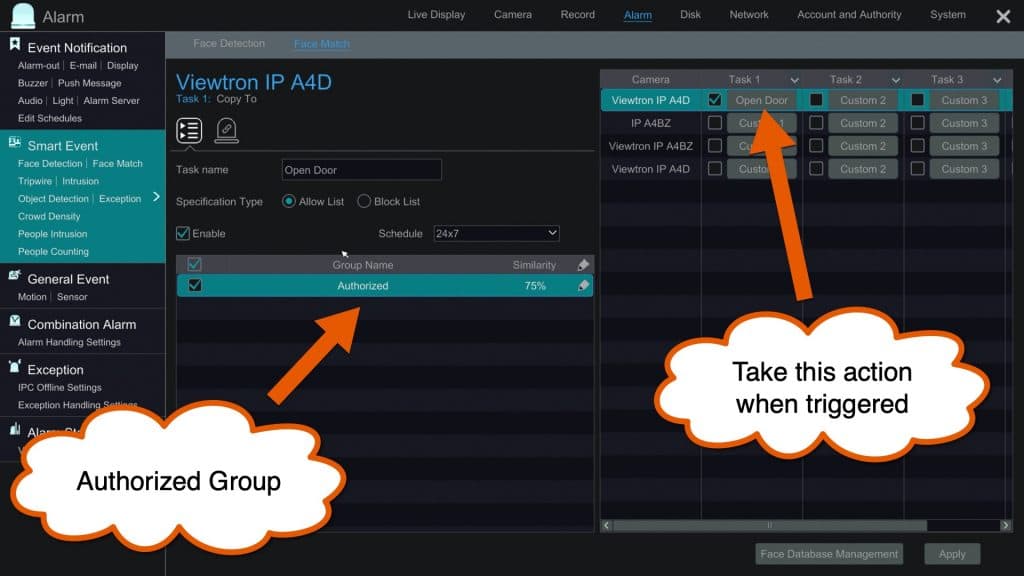The height and width of the screenshot is (576, 1024).
Task: Click the Copy To link
Action: tap(236, 99)
